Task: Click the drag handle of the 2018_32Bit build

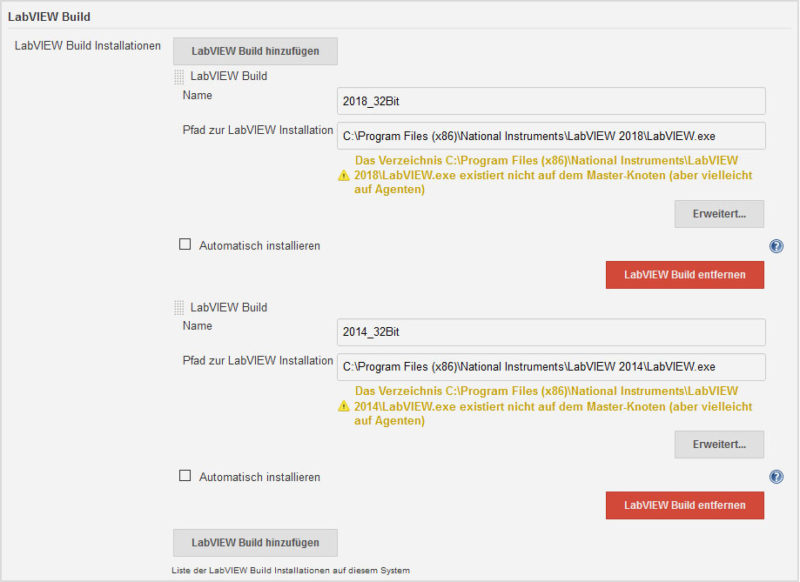Action: pos(179,76)
